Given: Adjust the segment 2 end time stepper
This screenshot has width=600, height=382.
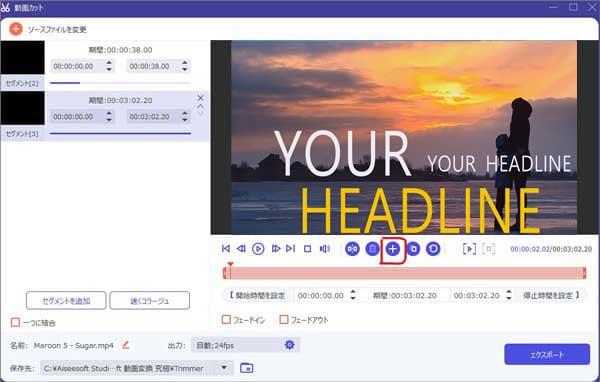Looking at the screenshot, I should [x=185, y=66].
